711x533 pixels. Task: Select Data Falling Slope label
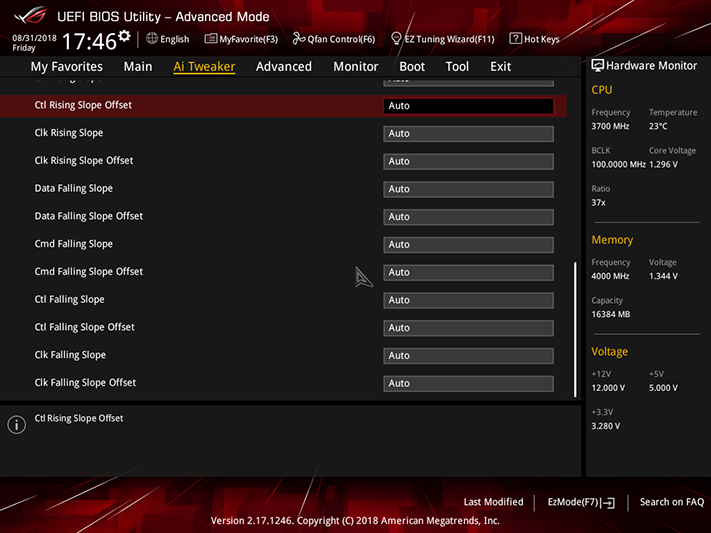click(73, 188)
